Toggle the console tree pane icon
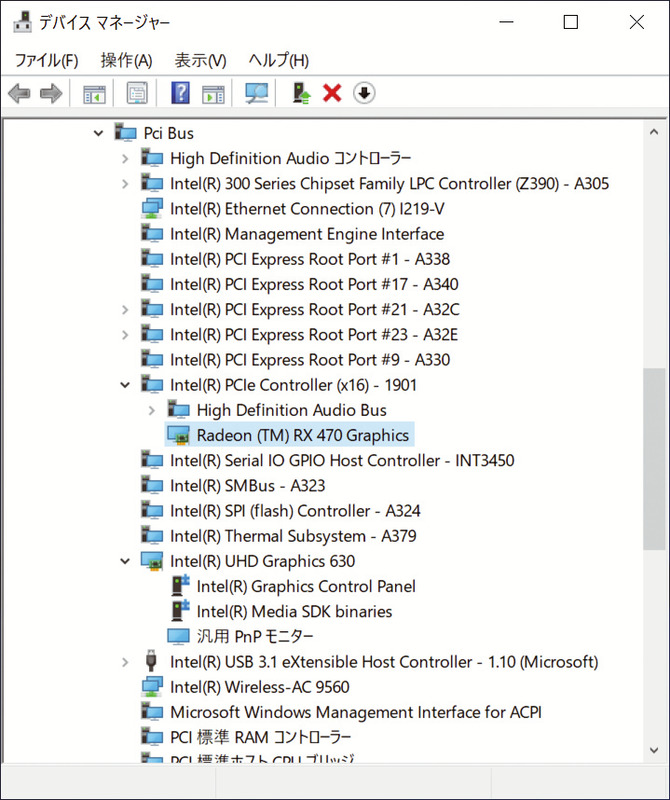 click(94, 94)
